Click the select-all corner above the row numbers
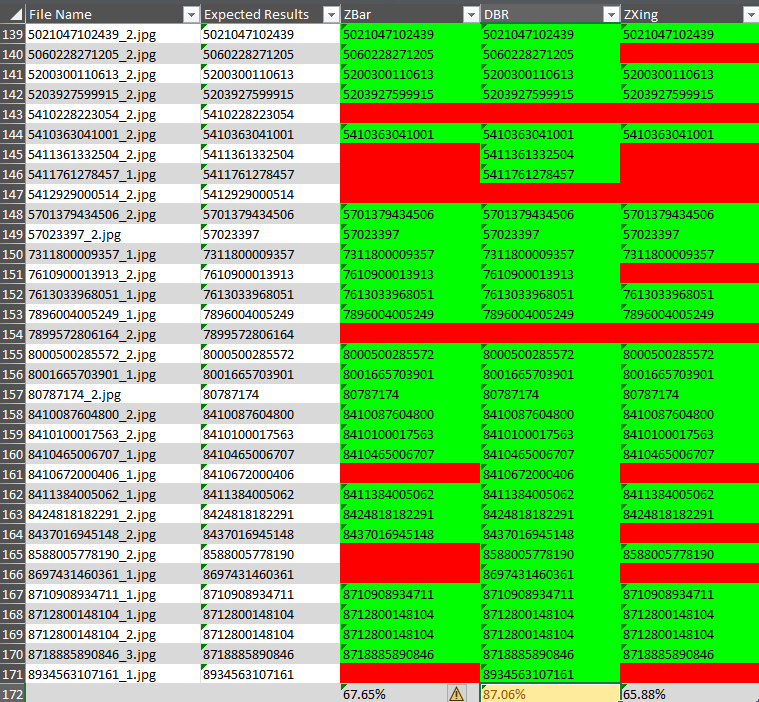Screen dimensions: 759x702 point(12,14)
